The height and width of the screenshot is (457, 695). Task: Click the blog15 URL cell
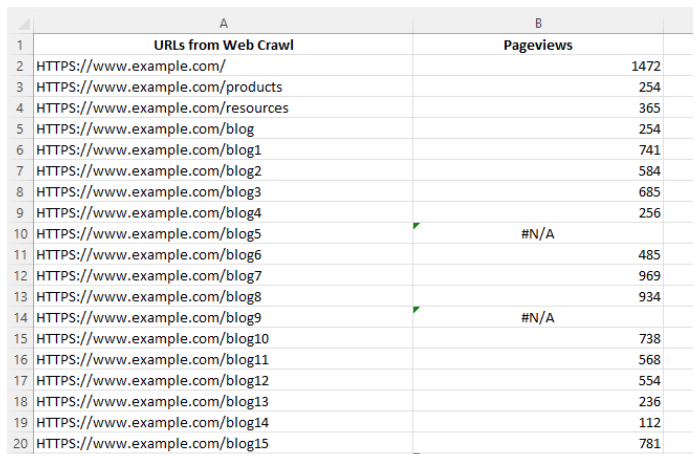[x=223, y=443]
